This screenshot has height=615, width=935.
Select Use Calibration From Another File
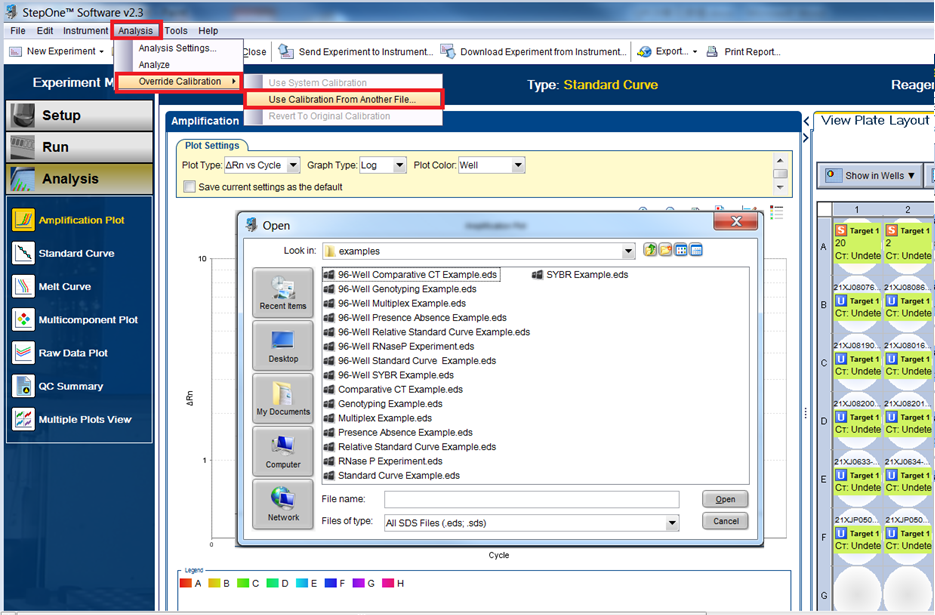click(x=343, y=99)
